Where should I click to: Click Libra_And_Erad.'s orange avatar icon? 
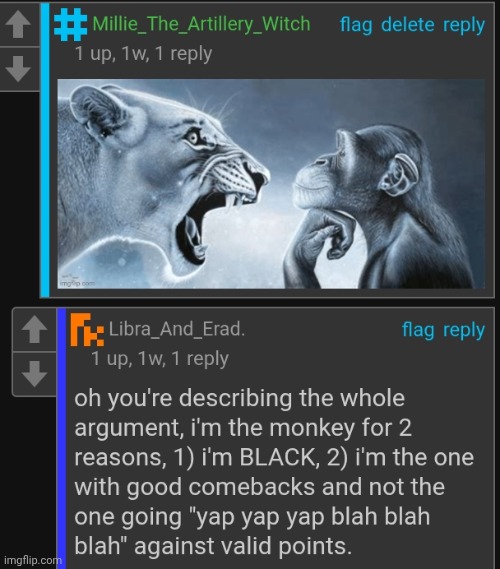87,329
